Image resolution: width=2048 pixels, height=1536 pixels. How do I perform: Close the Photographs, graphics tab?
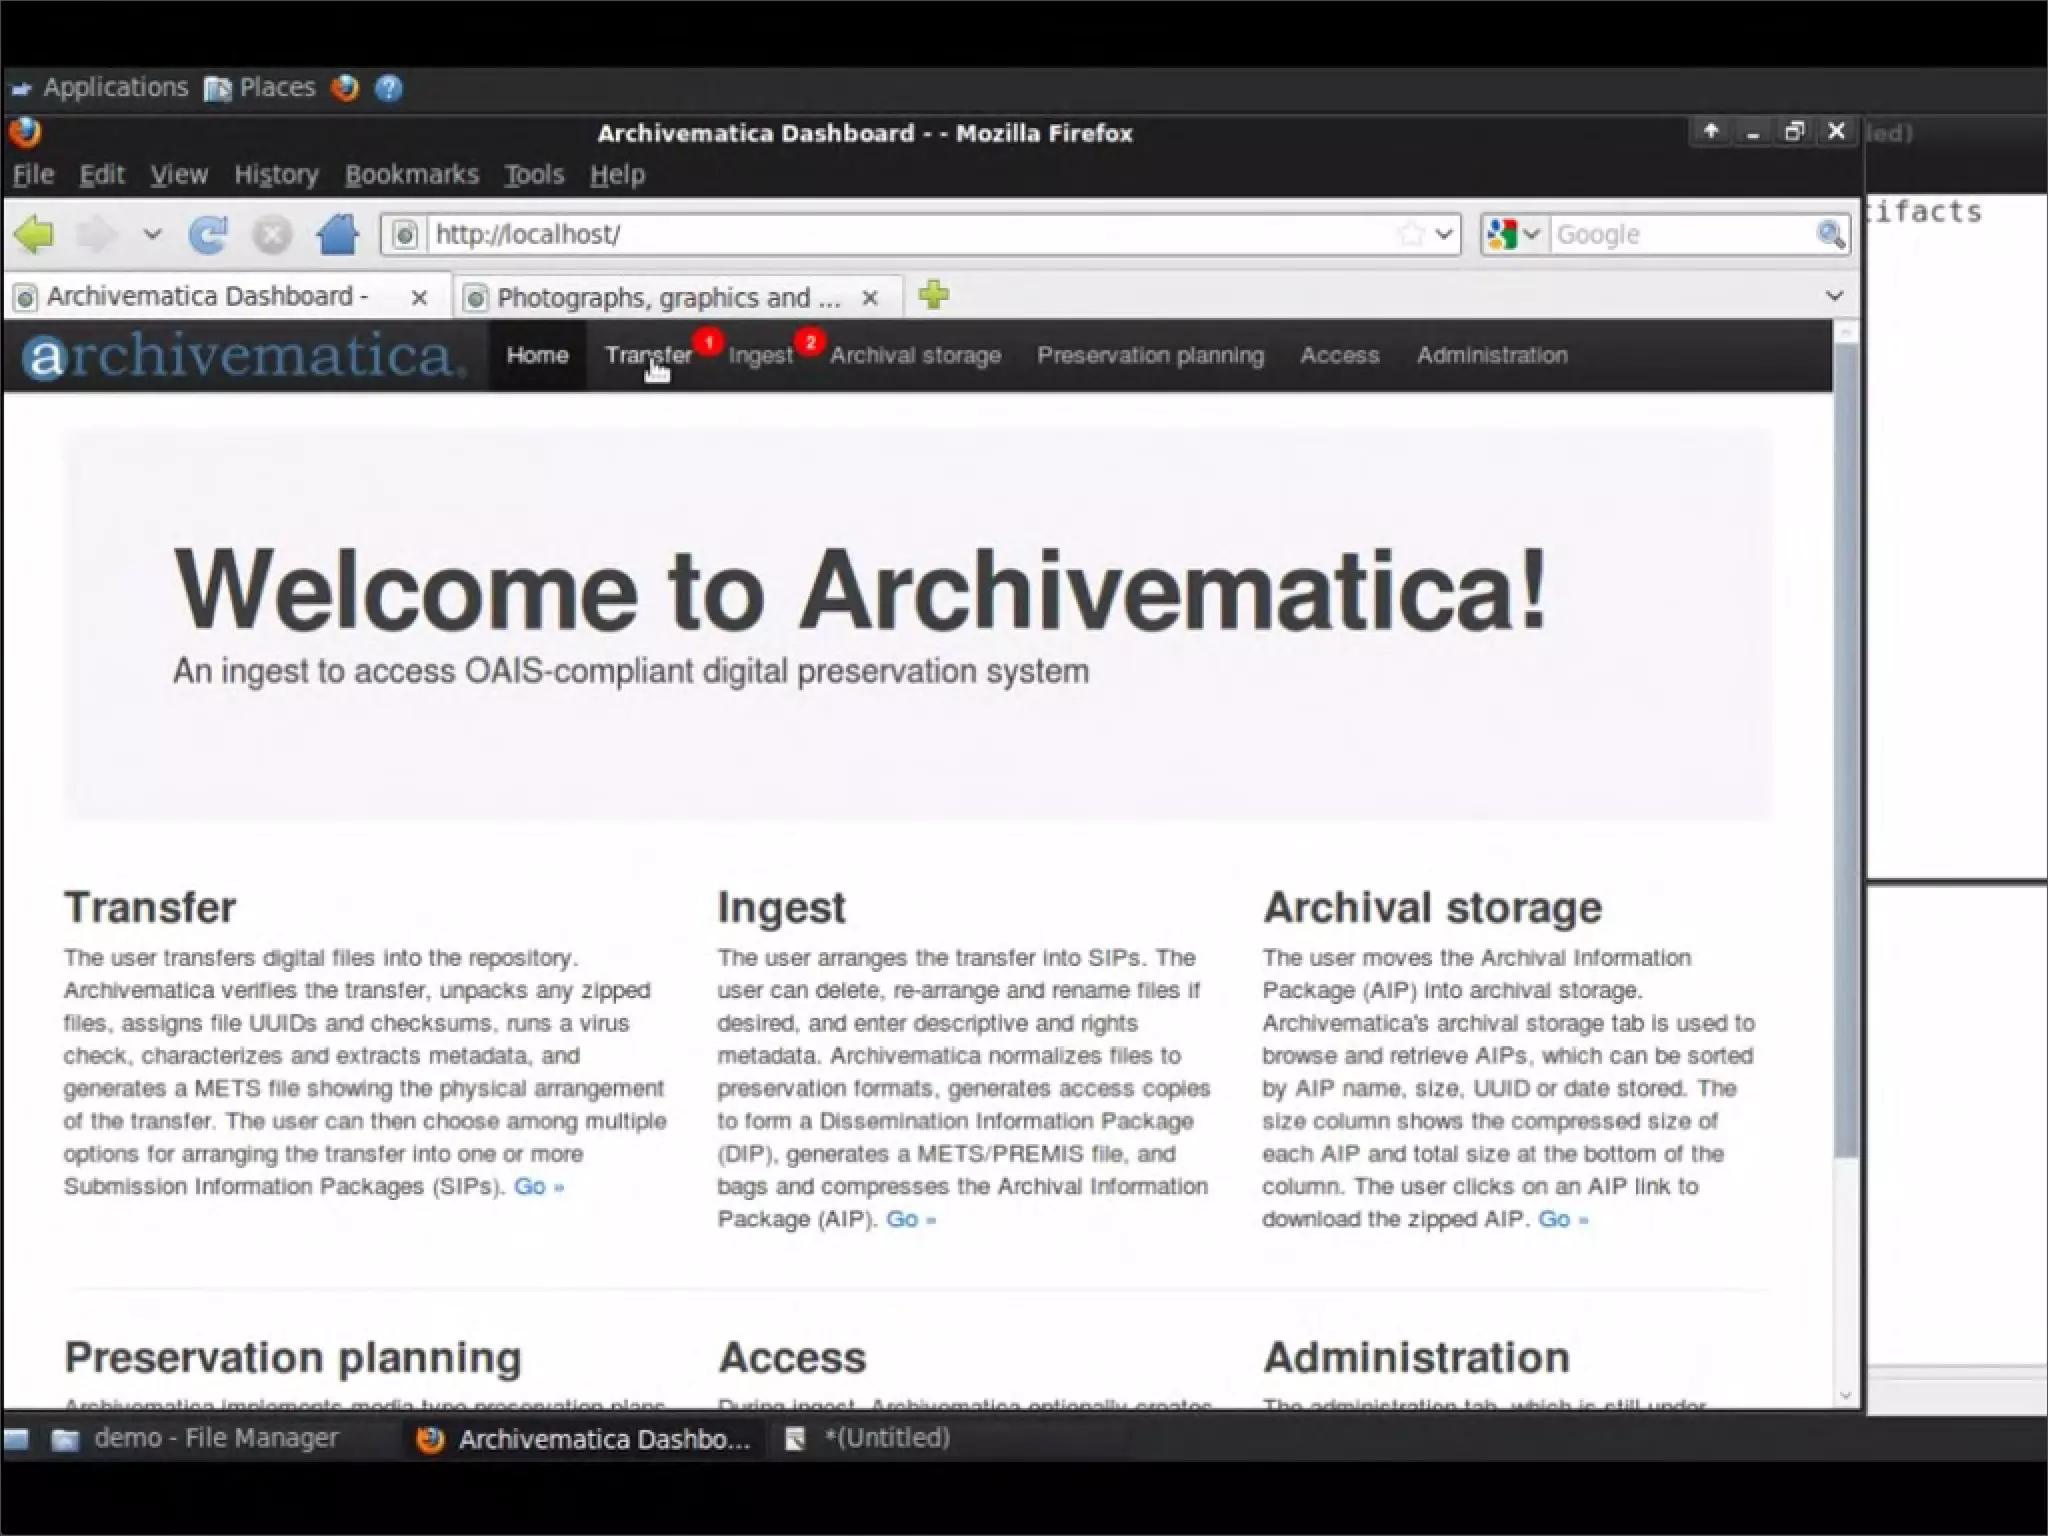pos(870,298)
